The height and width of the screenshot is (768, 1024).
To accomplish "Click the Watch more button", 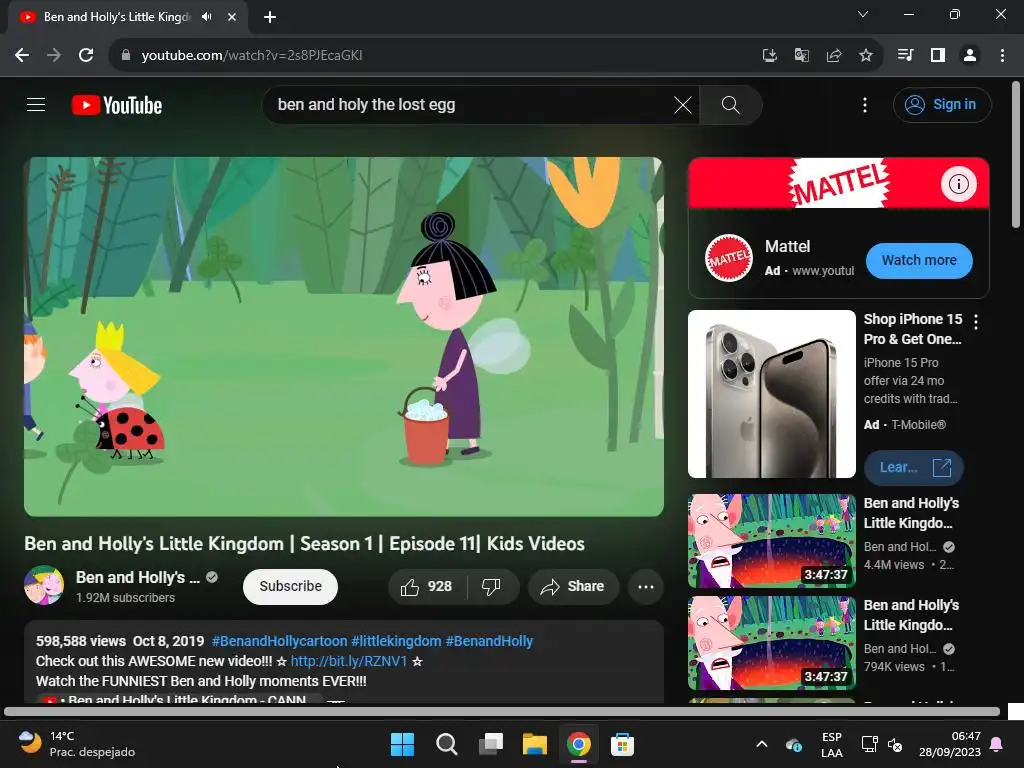I will tap(919, 261).
